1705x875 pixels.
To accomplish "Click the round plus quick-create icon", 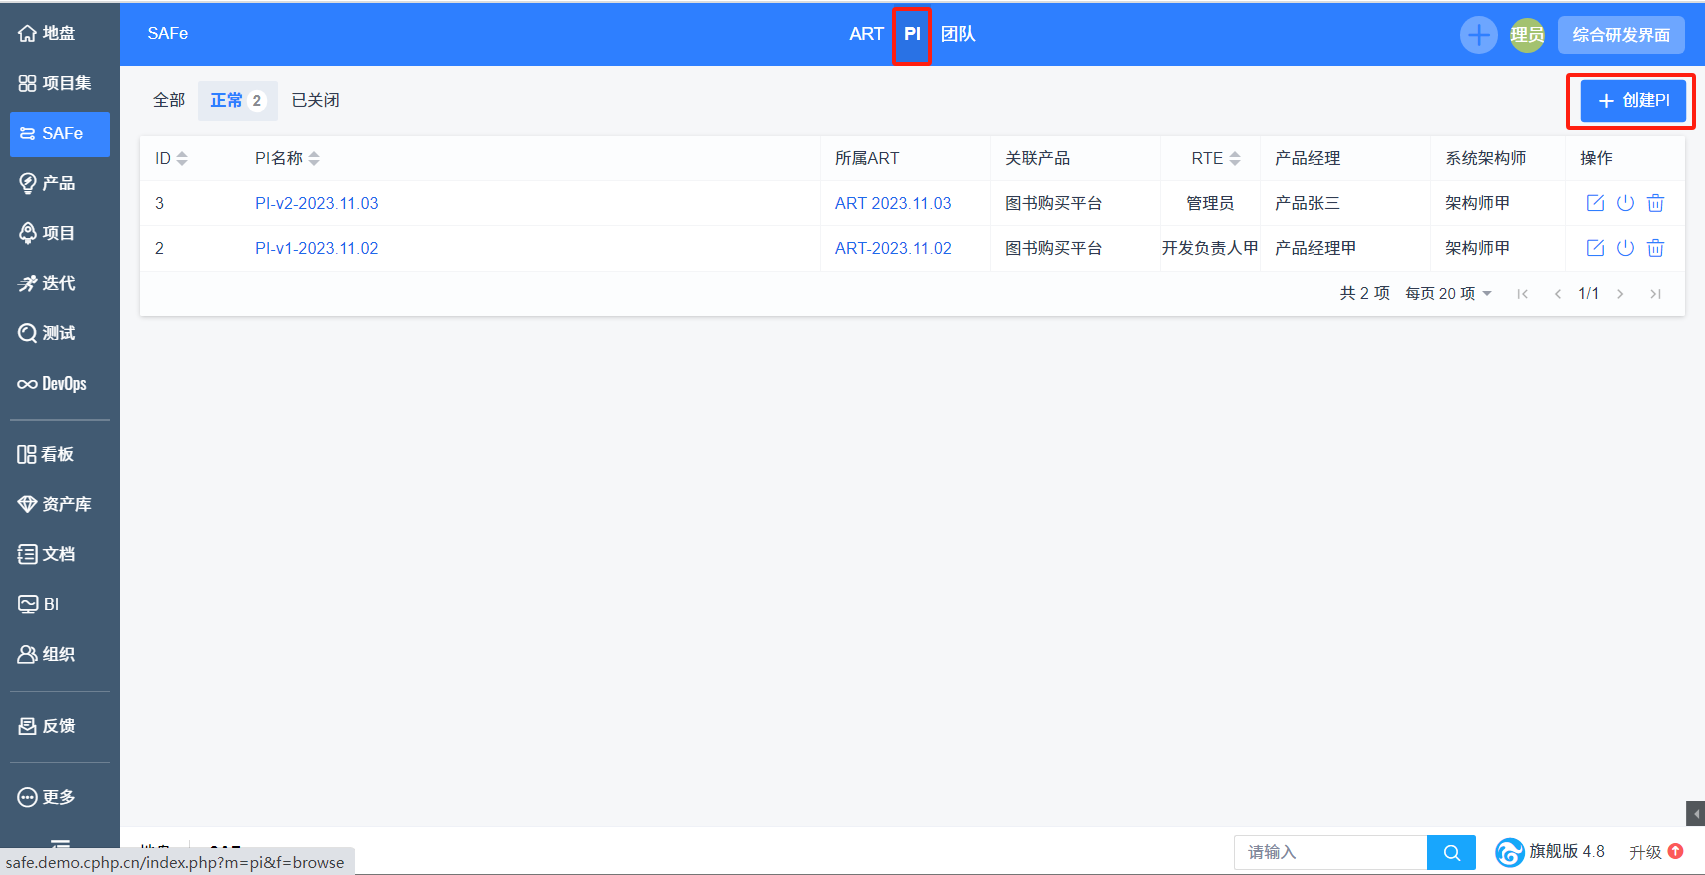I will click(1478, 35).
